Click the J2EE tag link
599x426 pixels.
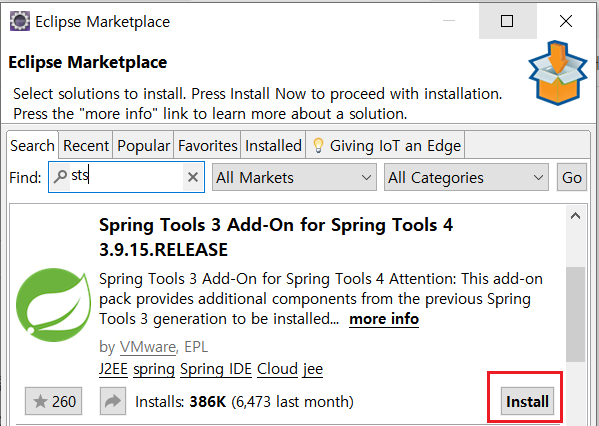(113, 369)
